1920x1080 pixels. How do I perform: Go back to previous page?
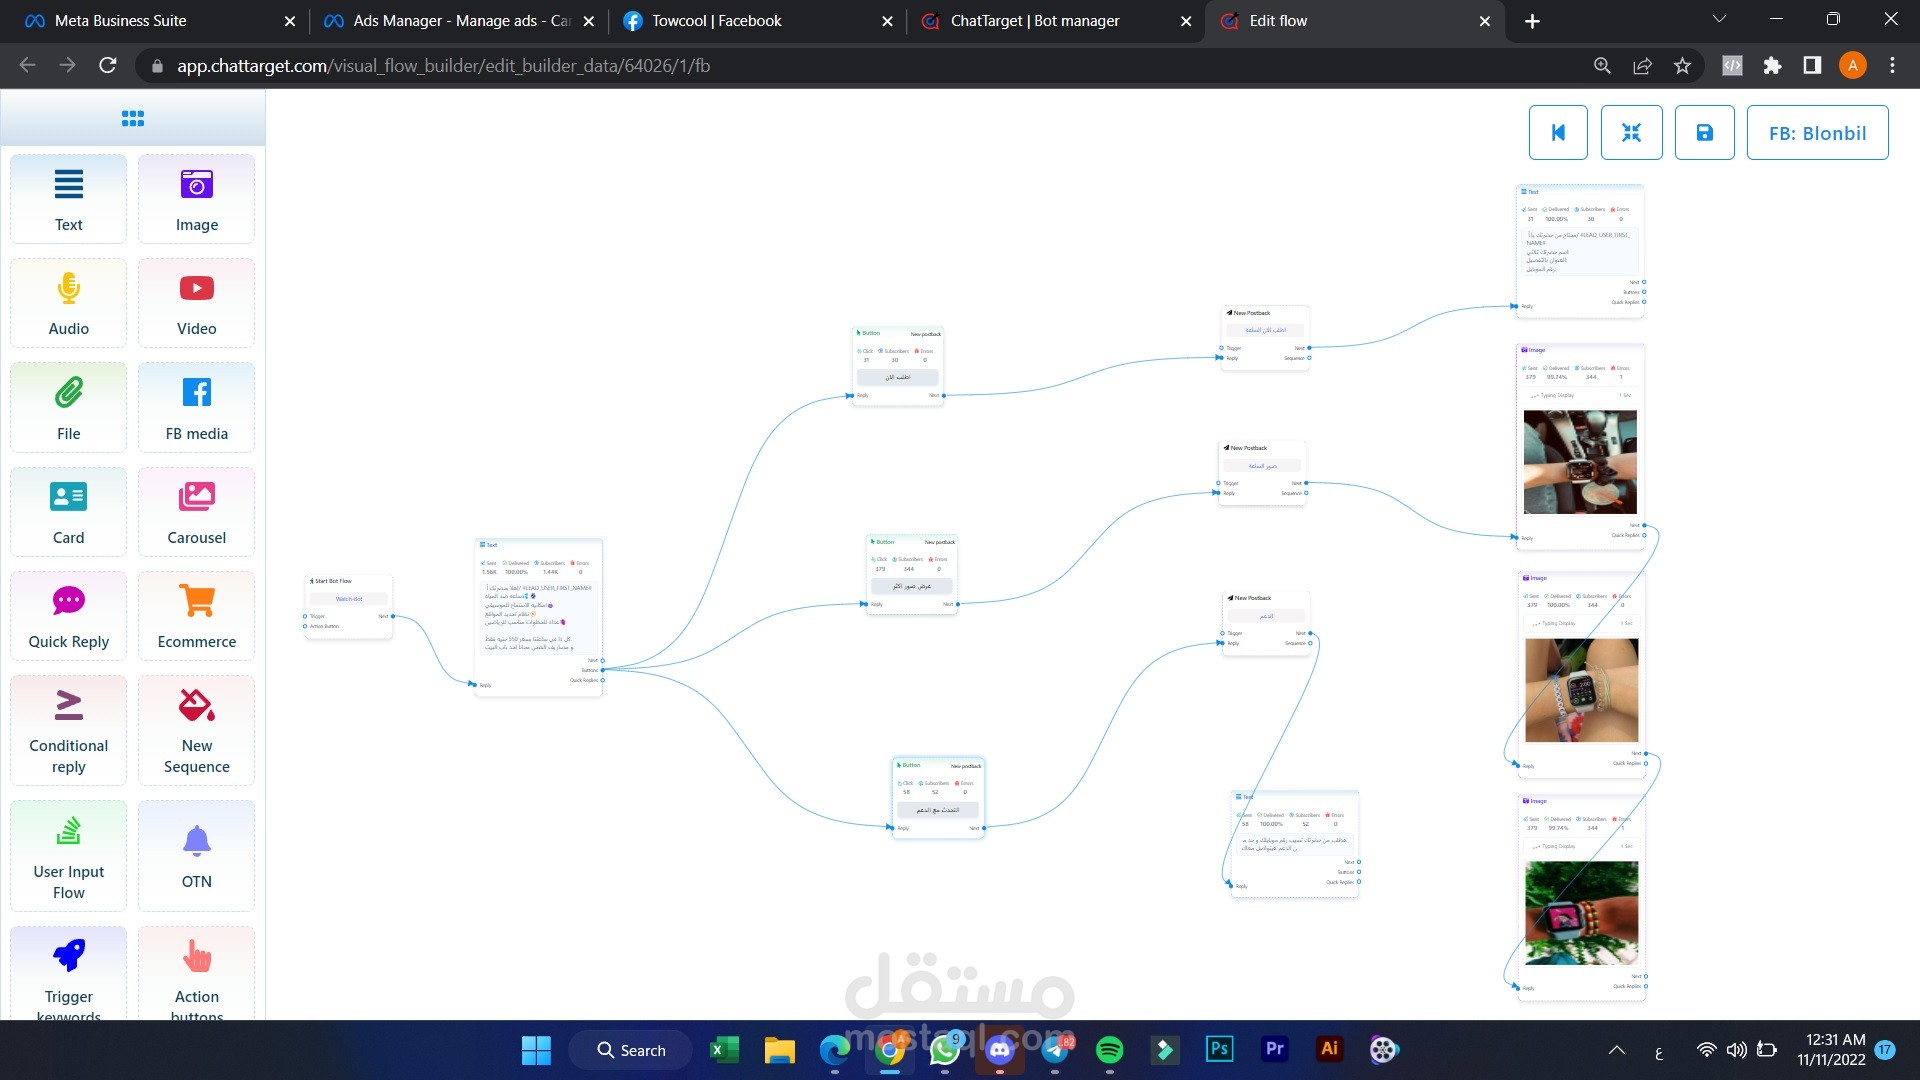pyautogui.click(x=27, y=65)
